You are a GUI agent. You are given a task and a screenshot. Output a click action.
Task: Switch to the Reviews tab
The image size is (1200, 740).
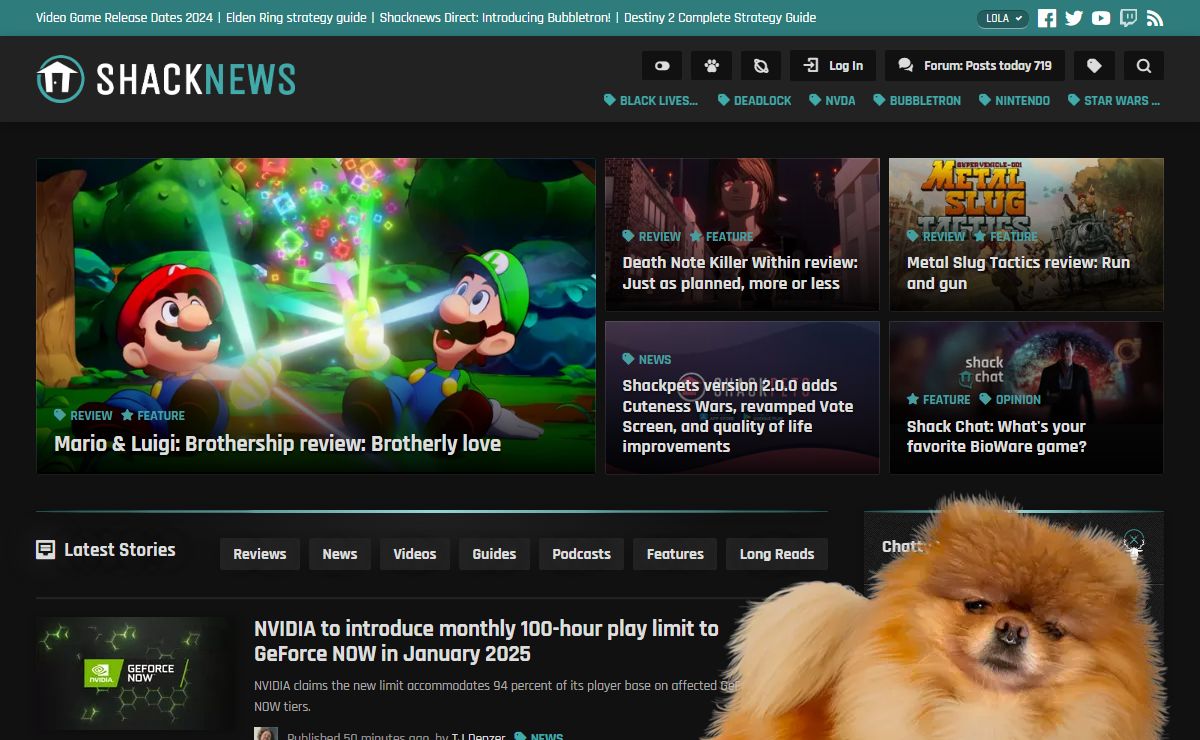pyautogui.click(x=260, y=554)
